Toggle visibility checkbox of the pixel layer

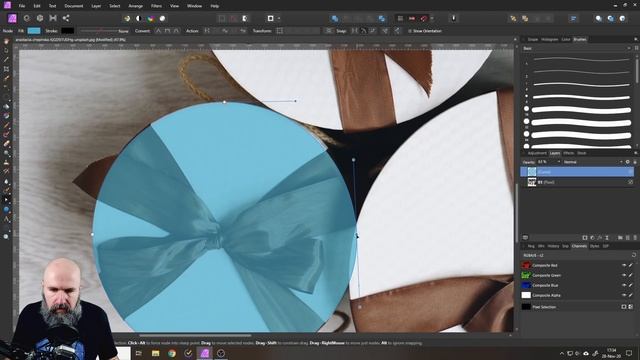(631, 182)
